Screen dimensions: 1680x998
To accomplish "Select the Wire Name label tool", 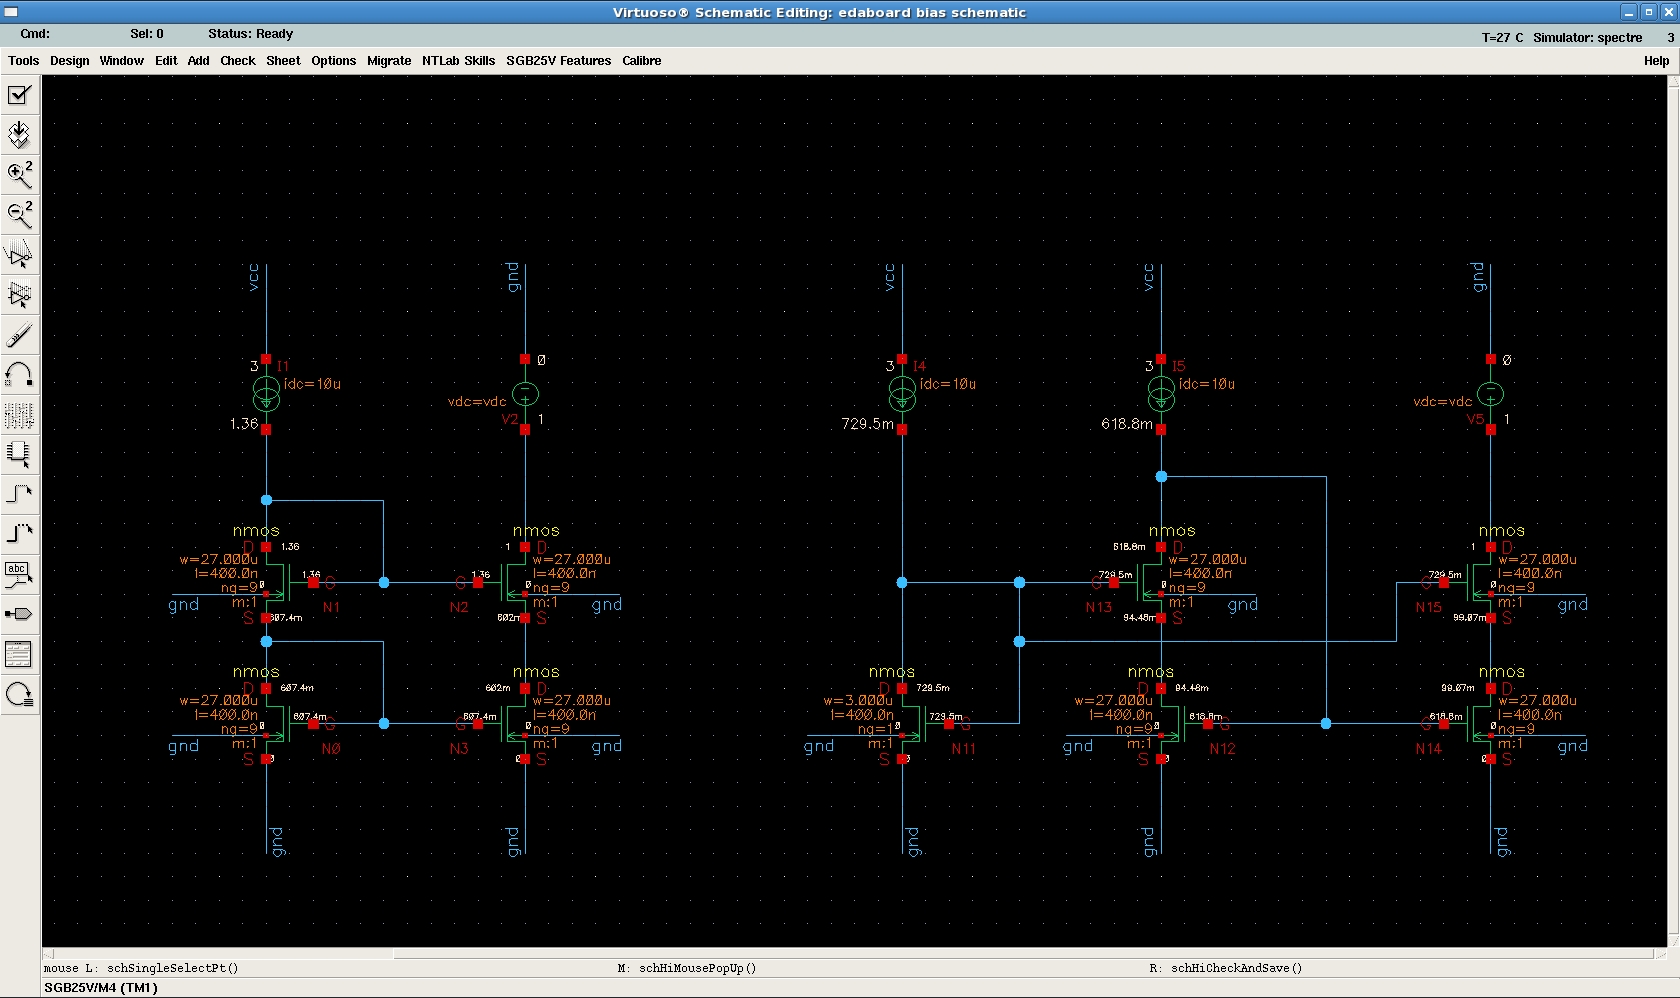I will [x=19, y=574].
